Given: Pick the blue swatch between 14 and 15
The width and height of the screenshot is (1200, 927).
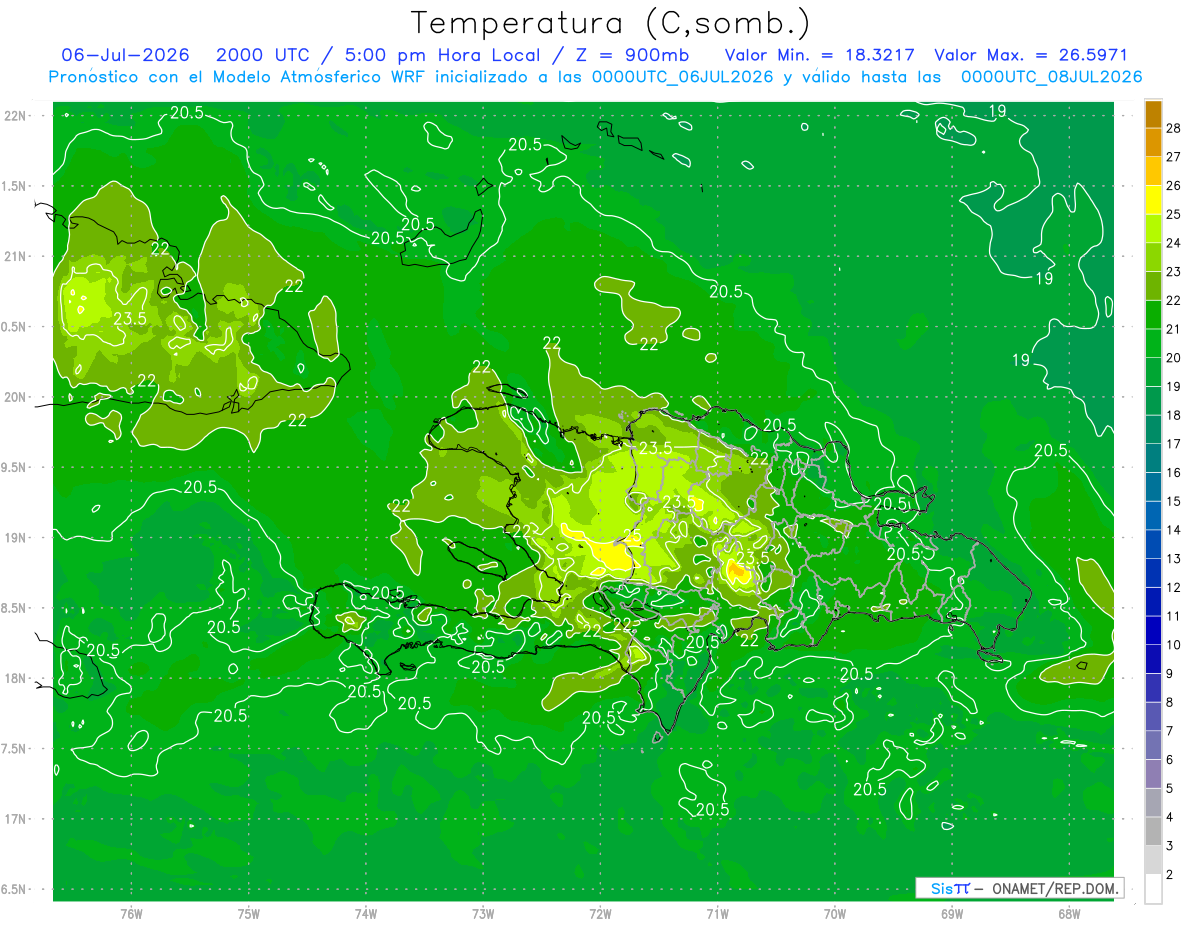Looking at the screenshot, I should pos(1154,516).
